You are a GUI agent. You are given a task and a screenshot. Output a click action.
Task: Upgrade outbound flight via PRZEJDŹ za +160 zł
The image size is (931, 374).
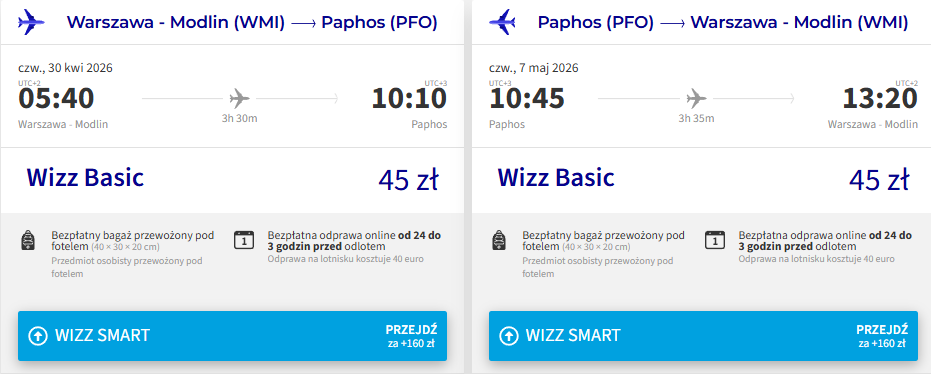[411, 336]
